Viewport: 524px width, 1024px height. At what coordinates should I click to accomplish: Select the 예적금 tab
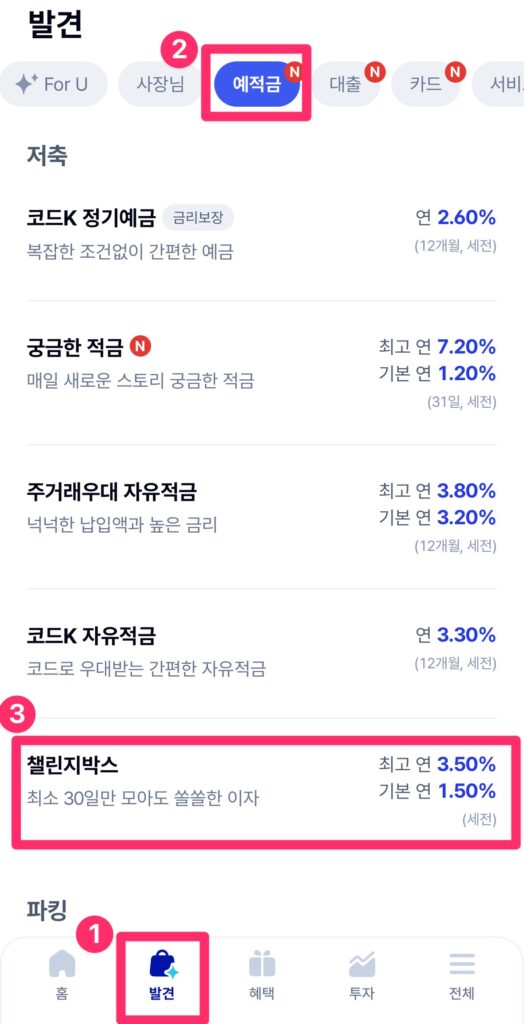pyautogui.click(x=257, y=84)
